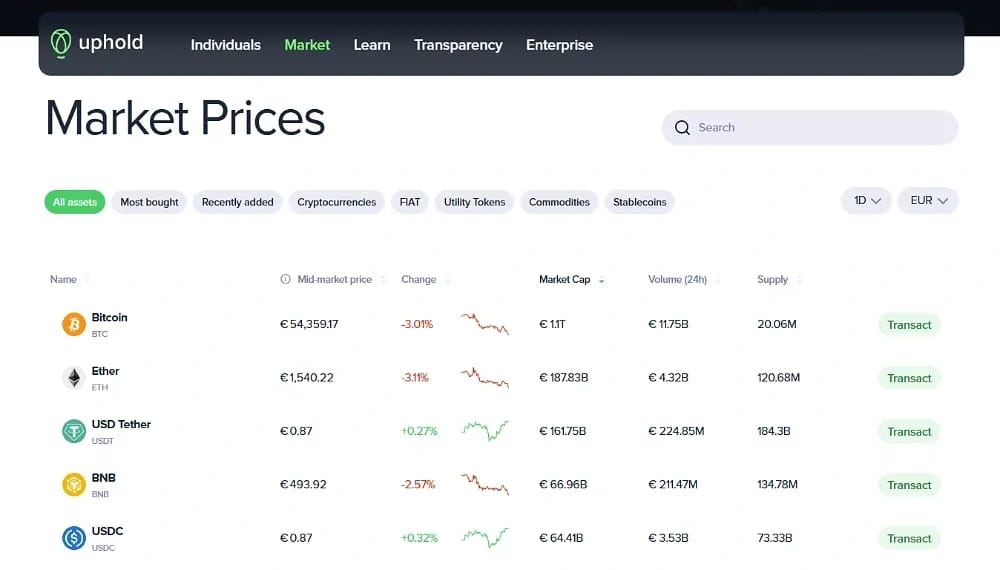Open the Enterprise menu
This screenshot has width=1000, height=570.
click(x=559, y=45)
